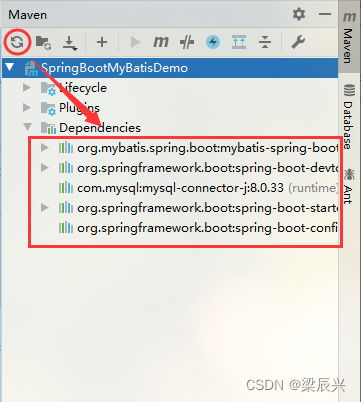The image size is (361, 402).
Task: Execute Maven Goal using m icon
Action: pyautogui.click(x=161, y=42)
